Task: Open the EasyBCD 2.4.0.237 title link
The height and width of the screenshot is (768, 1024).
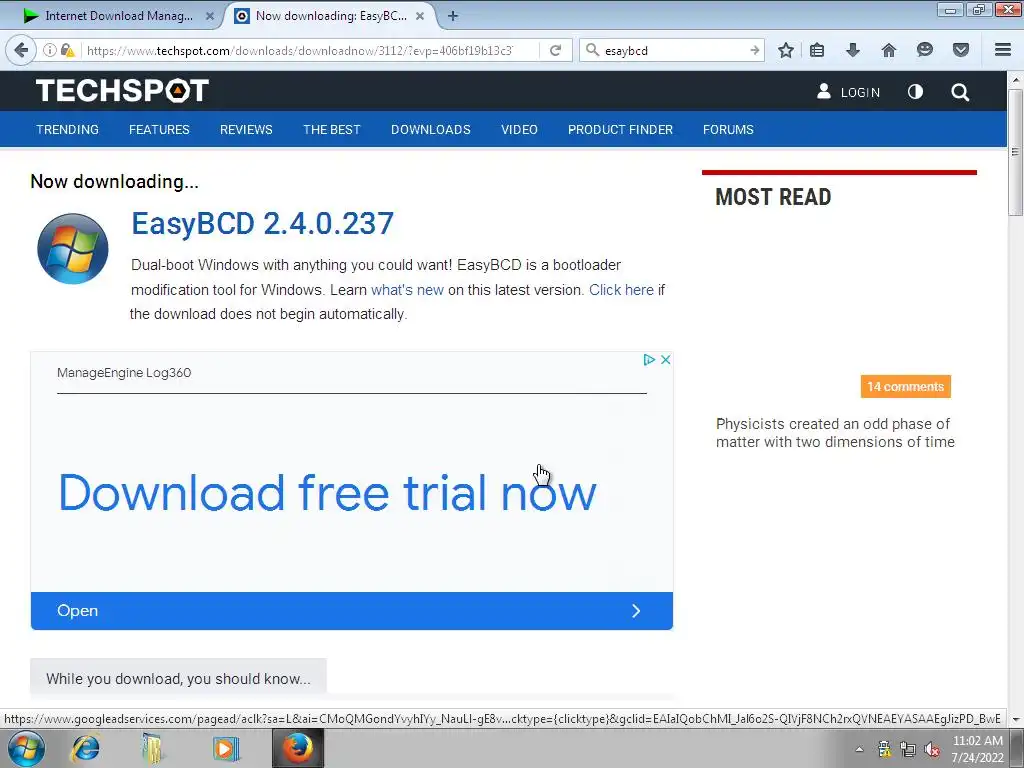Action: coord(263,223)
